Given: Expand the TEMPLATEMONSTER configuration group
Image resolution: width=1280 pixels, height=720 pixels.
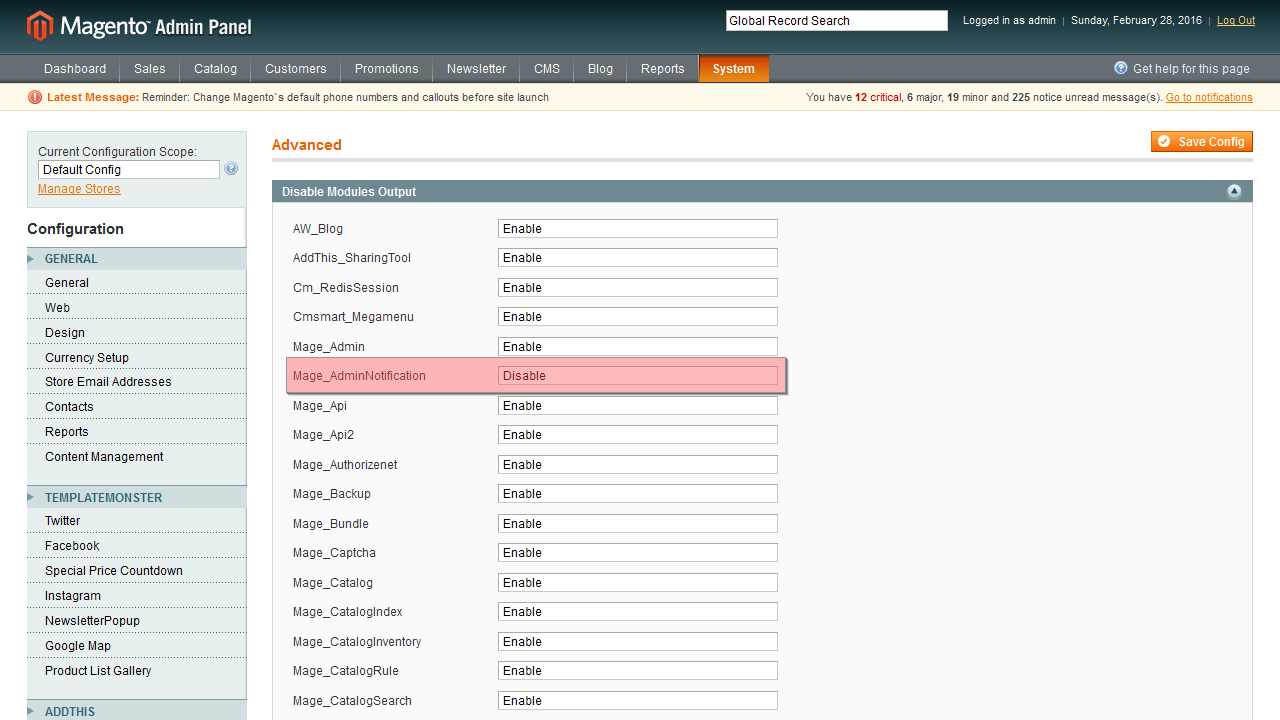Looking at the screenshot, I should point(136,498).
